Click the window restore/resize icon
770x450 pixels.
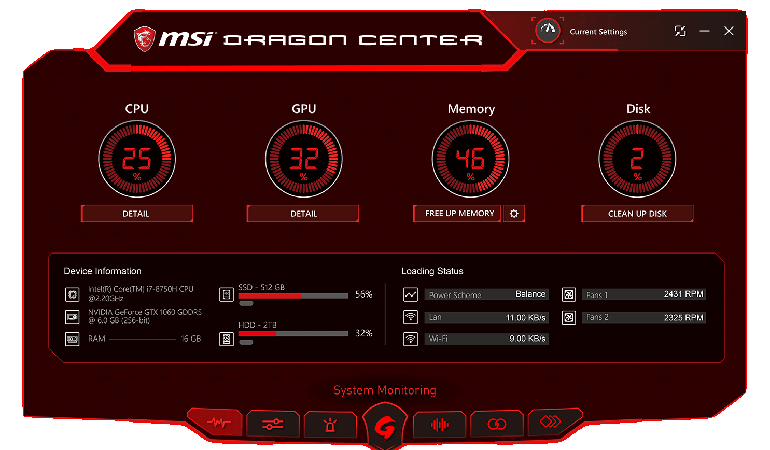coord(680,31)
